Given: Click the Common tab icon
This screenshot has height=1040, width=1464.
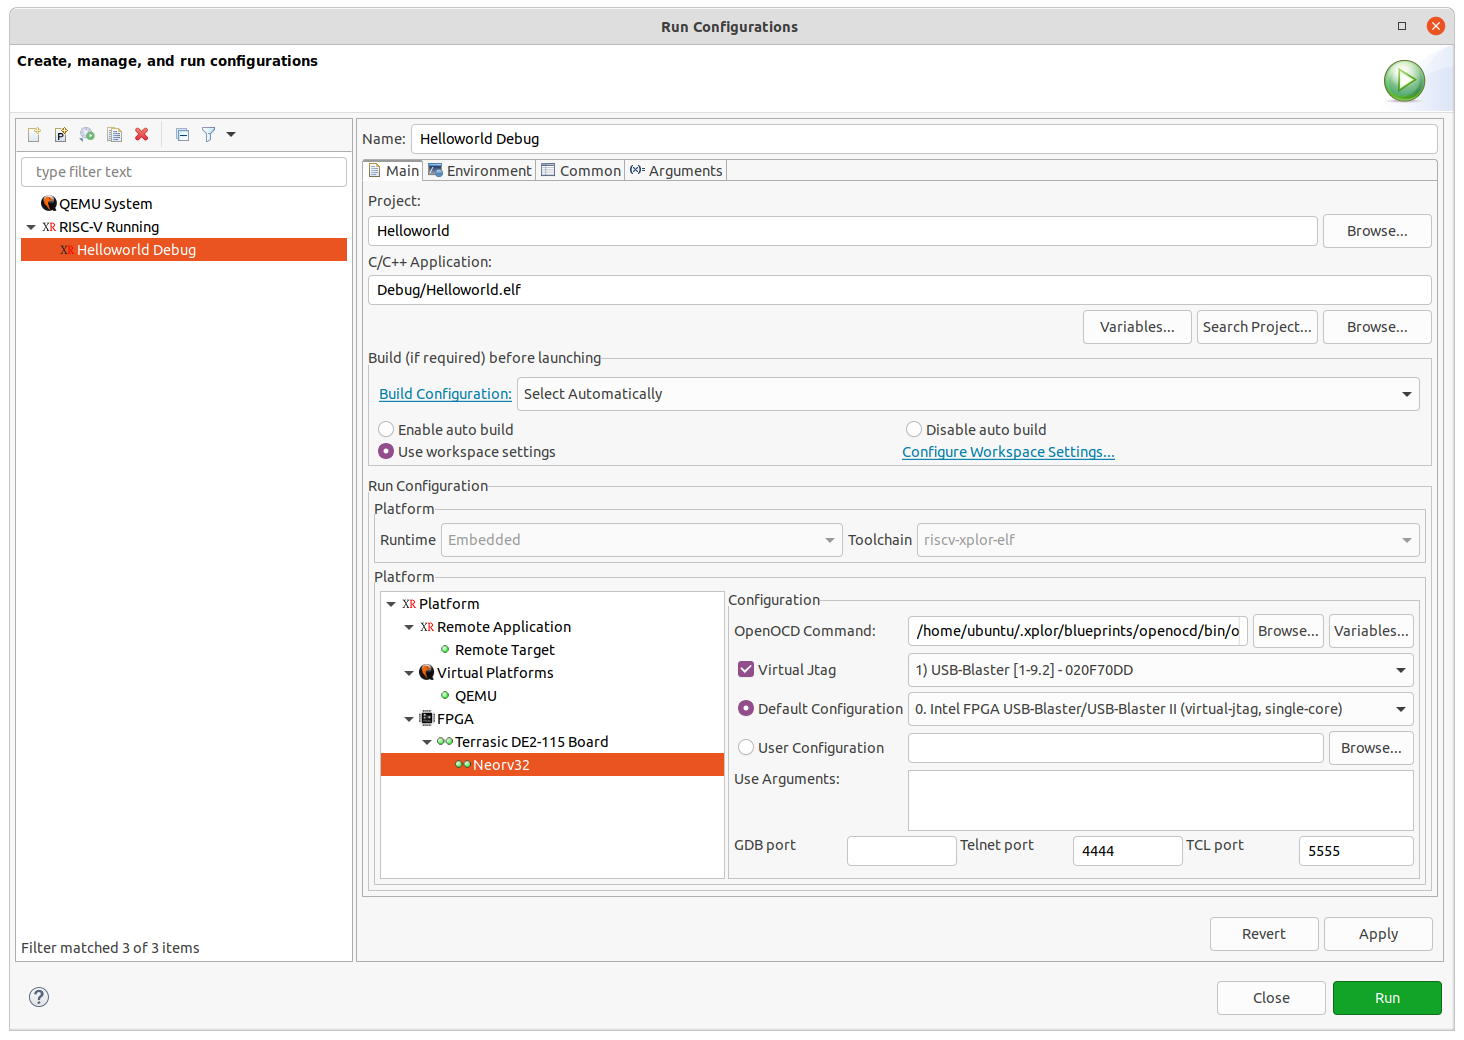Looking at the screenshot, I should (548, 171).
